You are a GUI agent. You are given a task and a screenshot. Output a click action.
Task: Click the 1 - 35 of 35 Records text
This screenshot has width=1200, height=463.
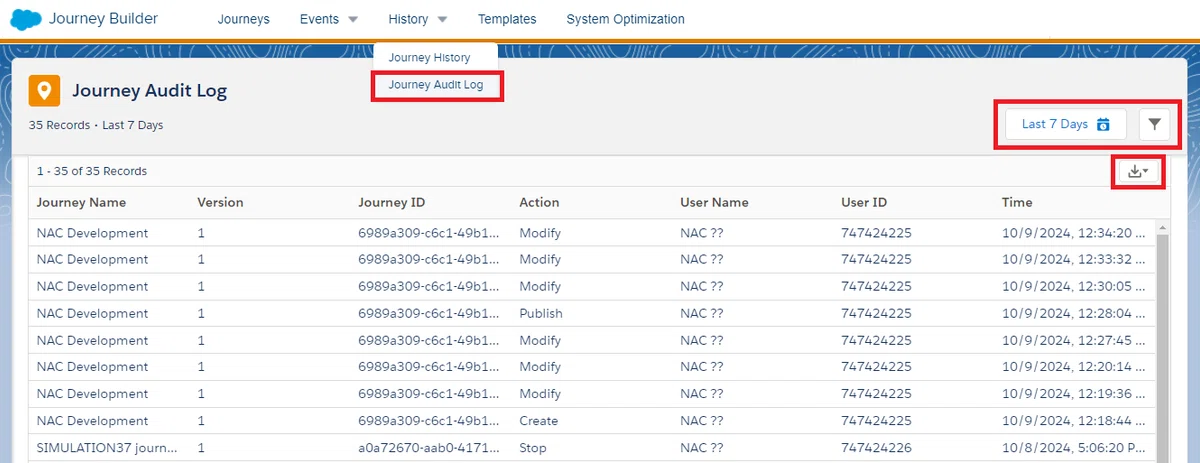pyautogui.click(x=92, y=171)
